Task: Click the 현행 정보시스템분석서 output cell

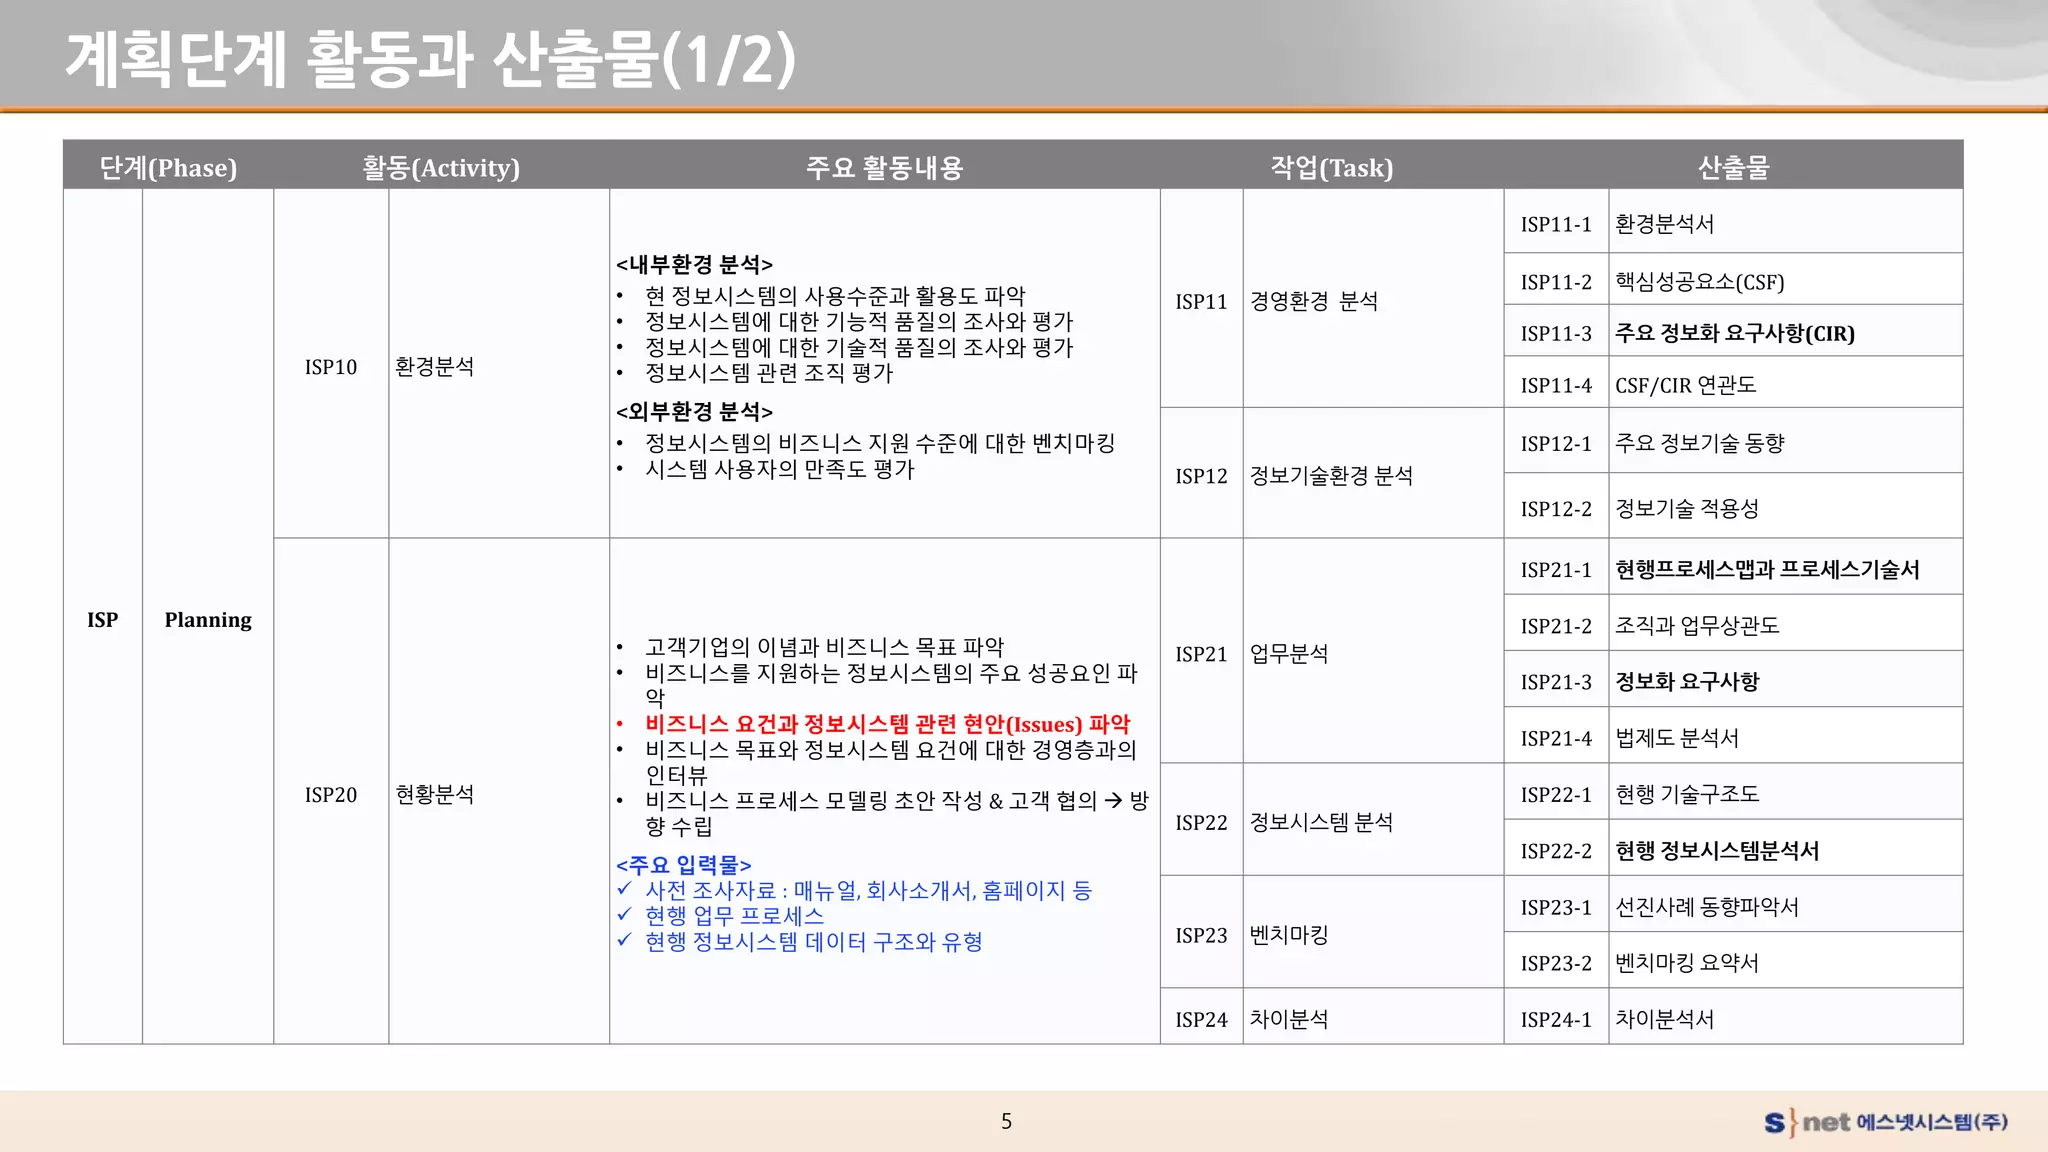Action: tap(1786, 850)
